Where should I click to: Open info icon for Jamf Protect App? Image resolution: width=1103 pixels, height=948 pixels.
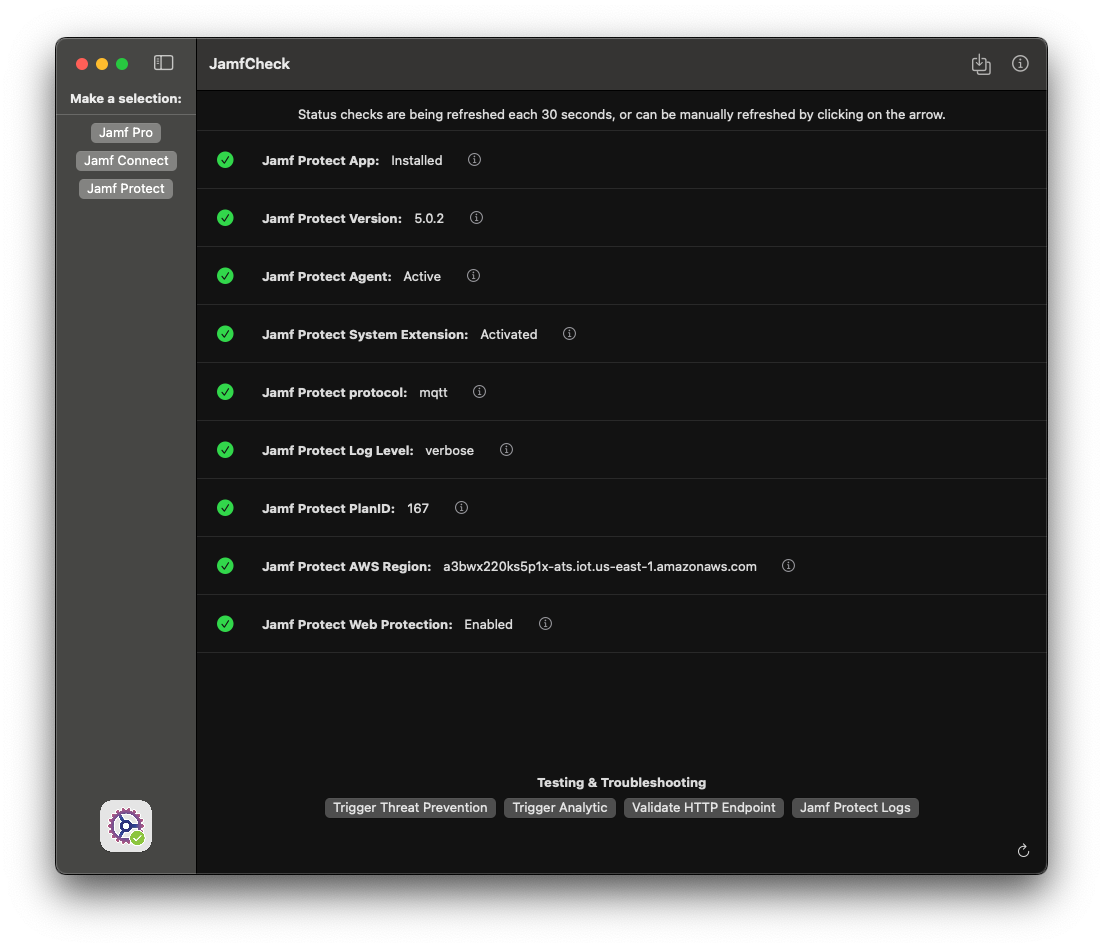coord(474,160)
